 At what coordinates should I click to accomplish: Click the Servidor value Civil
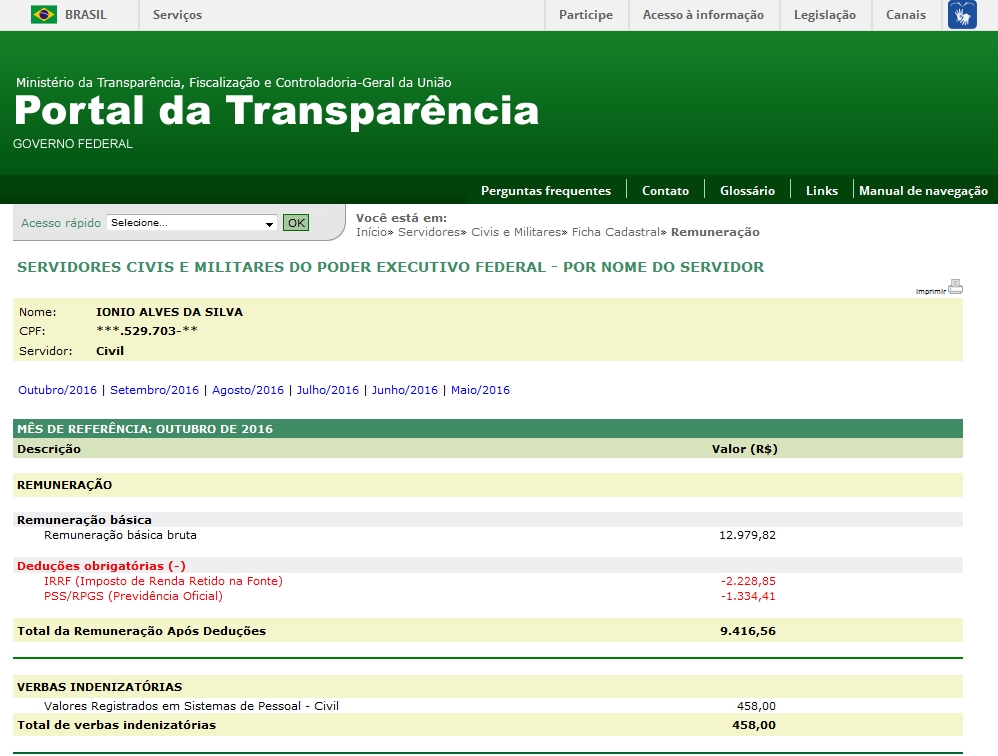(x=109, y=351)
